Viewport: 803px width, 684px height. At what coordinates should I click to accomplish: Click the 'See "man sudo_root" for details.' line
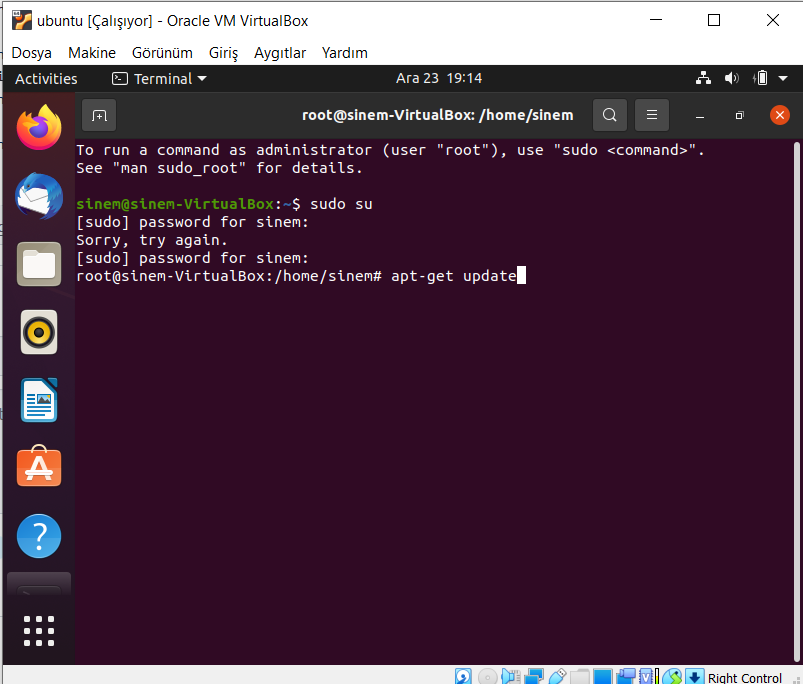pos(219,168)
